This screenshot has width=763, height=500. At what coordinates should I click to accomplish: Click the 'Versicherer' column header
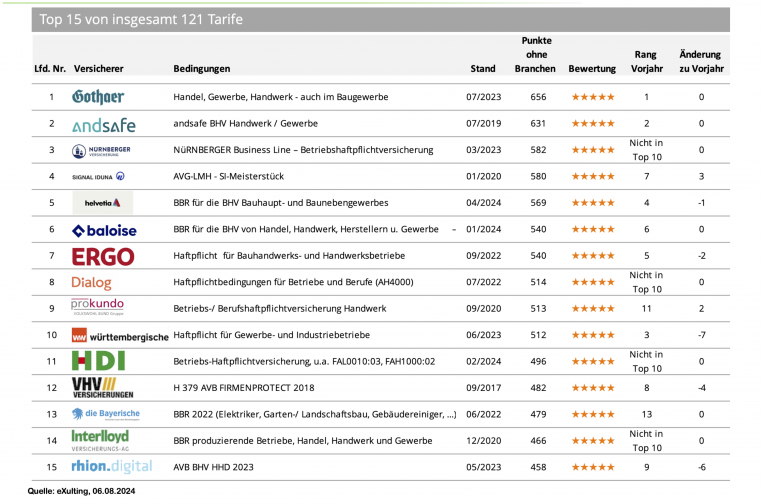(99, 69)
